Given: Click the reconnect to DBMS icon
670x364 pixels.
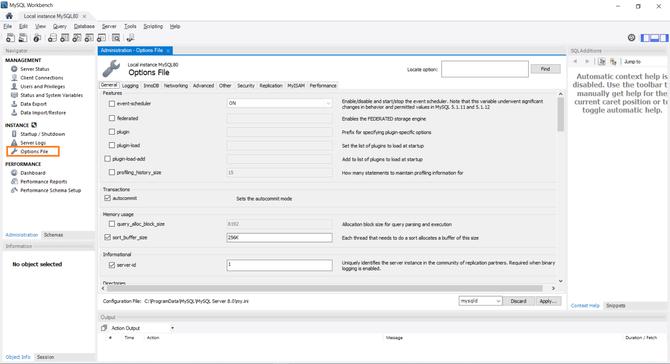Looking at the screenshot, I should [x=130, y=38].
